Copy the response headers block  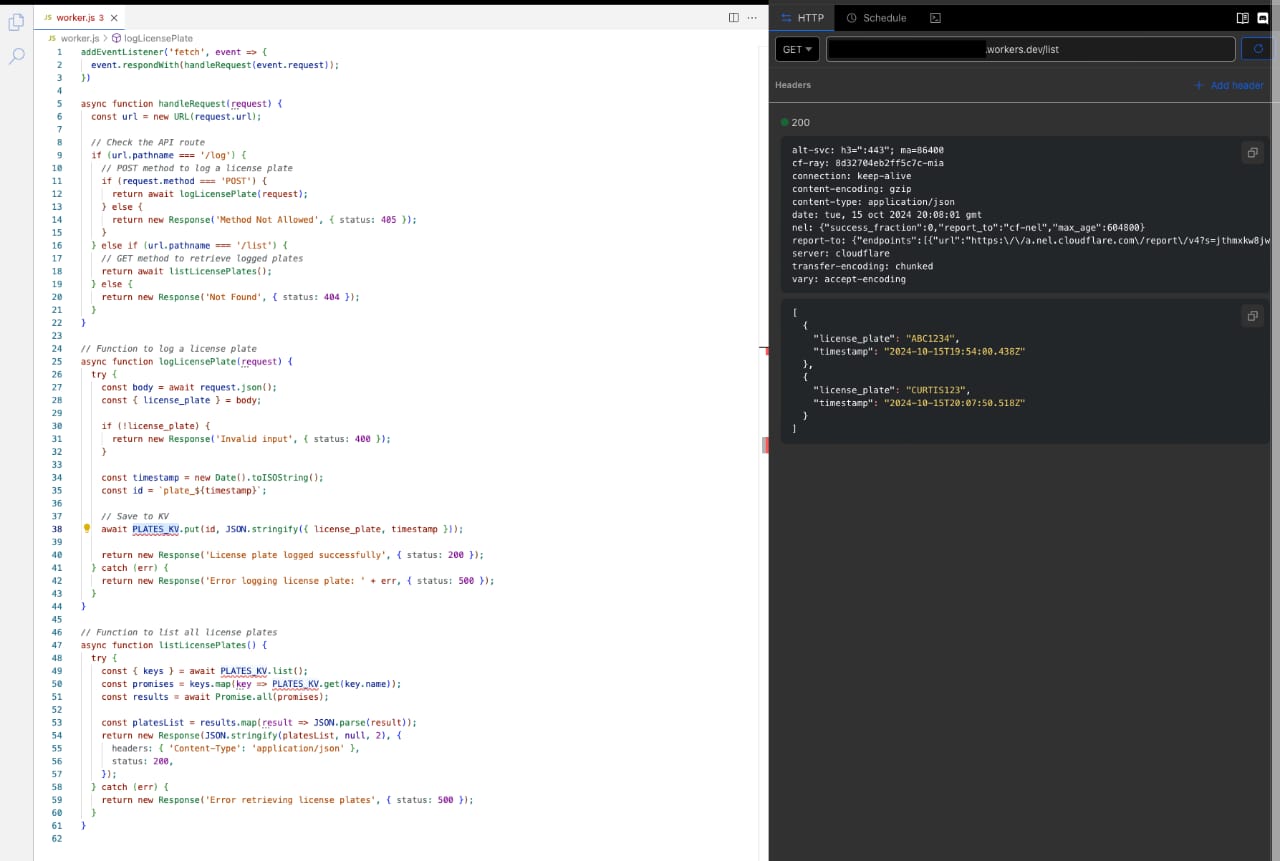[1252, 153]
